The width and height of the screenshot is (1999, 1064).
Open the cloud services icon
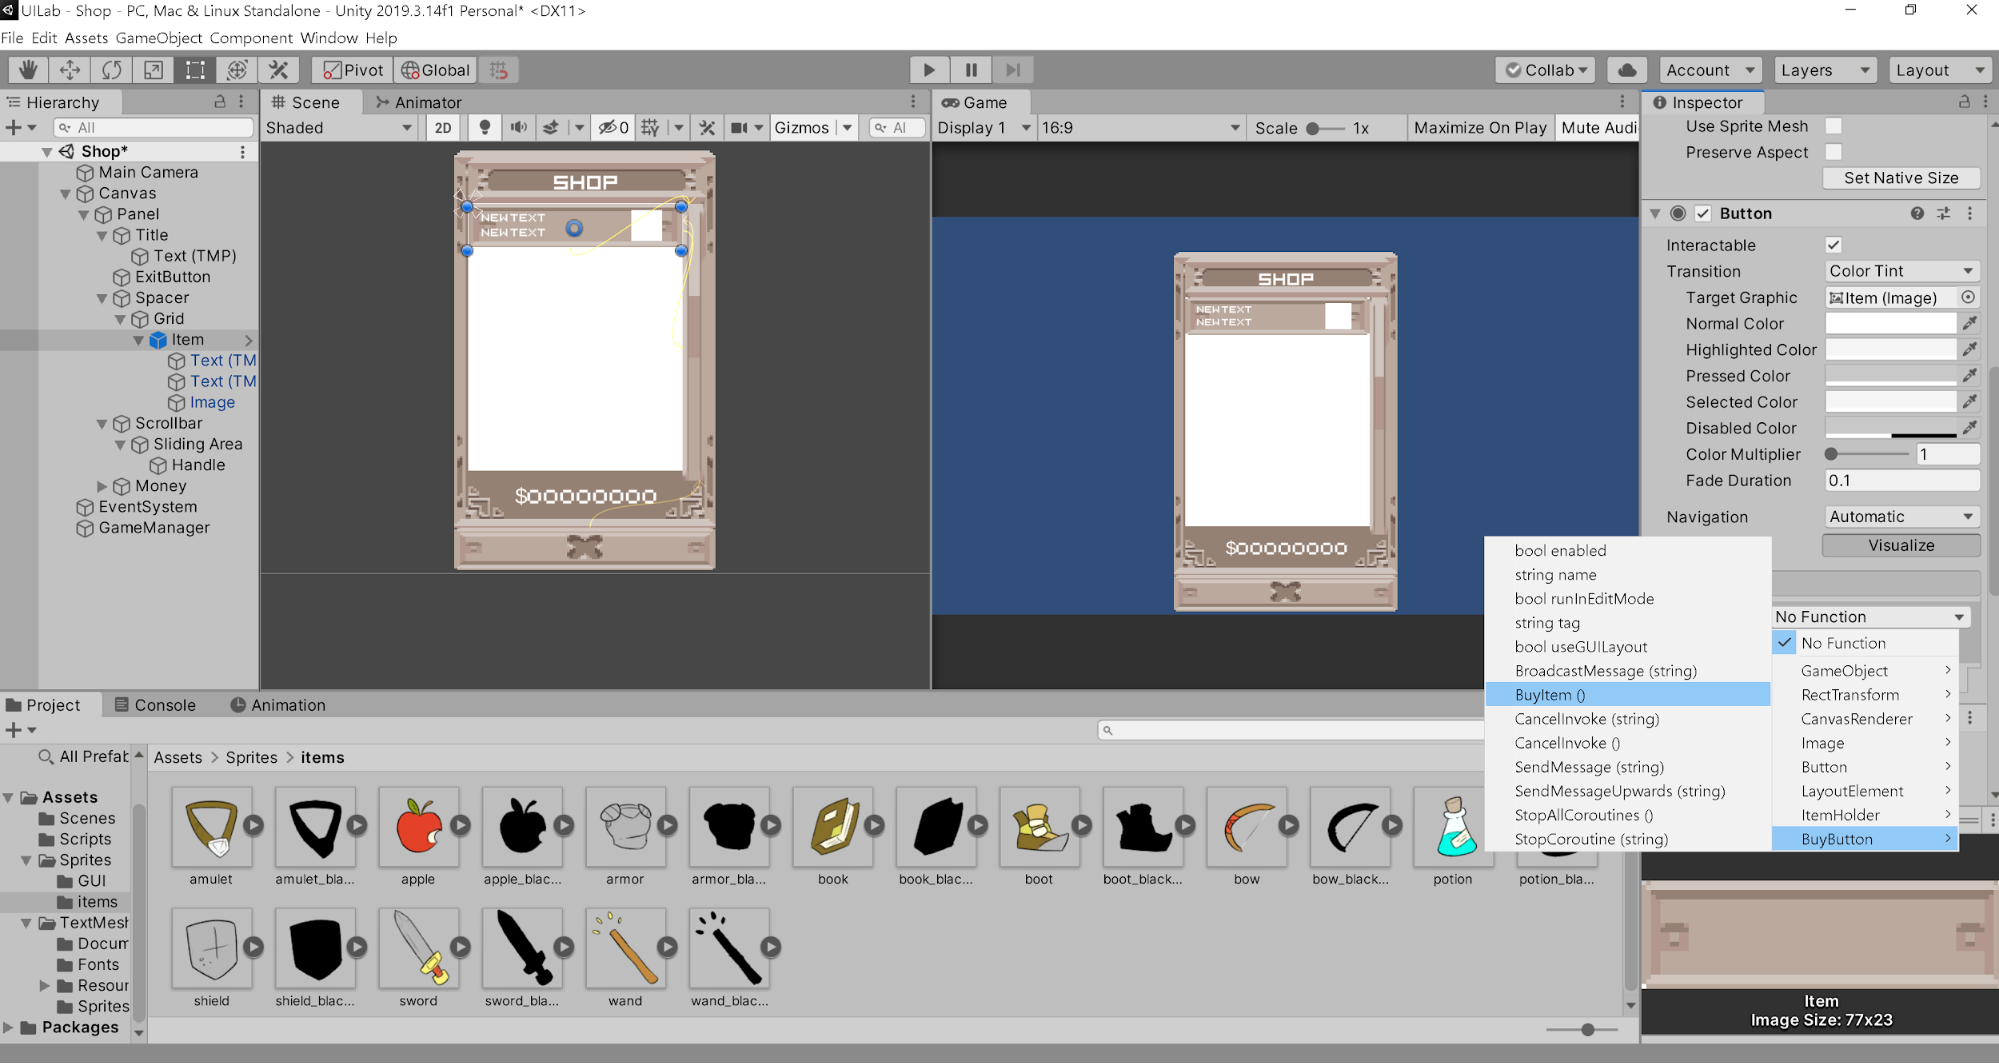click(1627, 70)
